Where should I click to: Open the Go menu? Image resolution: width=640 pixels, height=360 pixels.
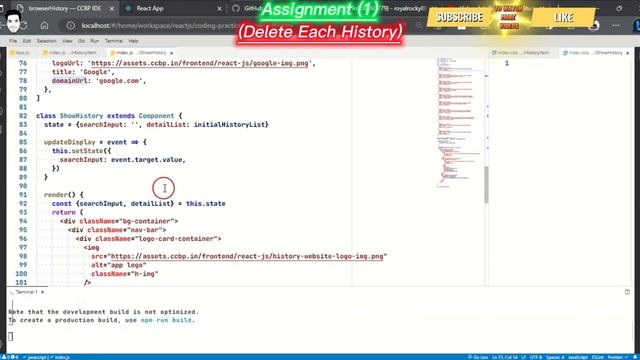[81, 41]
